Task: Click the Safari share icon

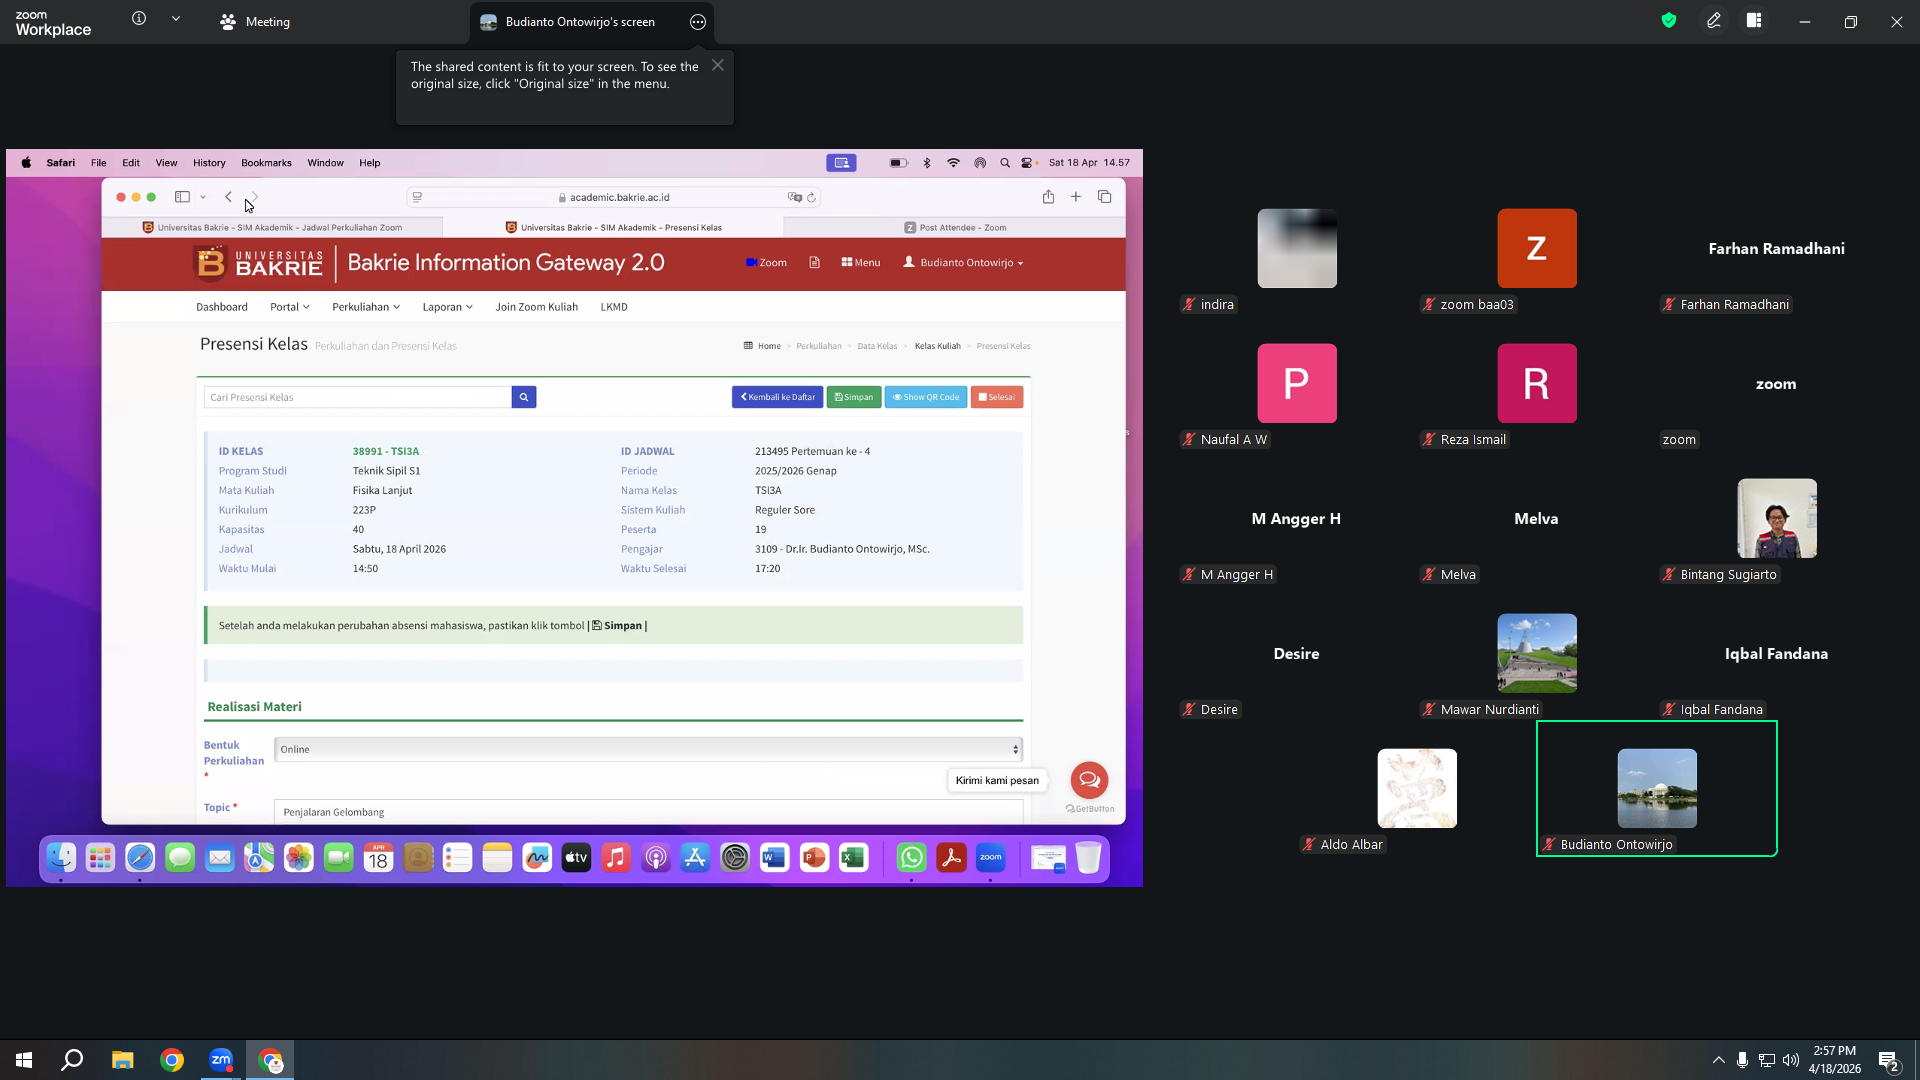Action: [x=1048, y=197]
